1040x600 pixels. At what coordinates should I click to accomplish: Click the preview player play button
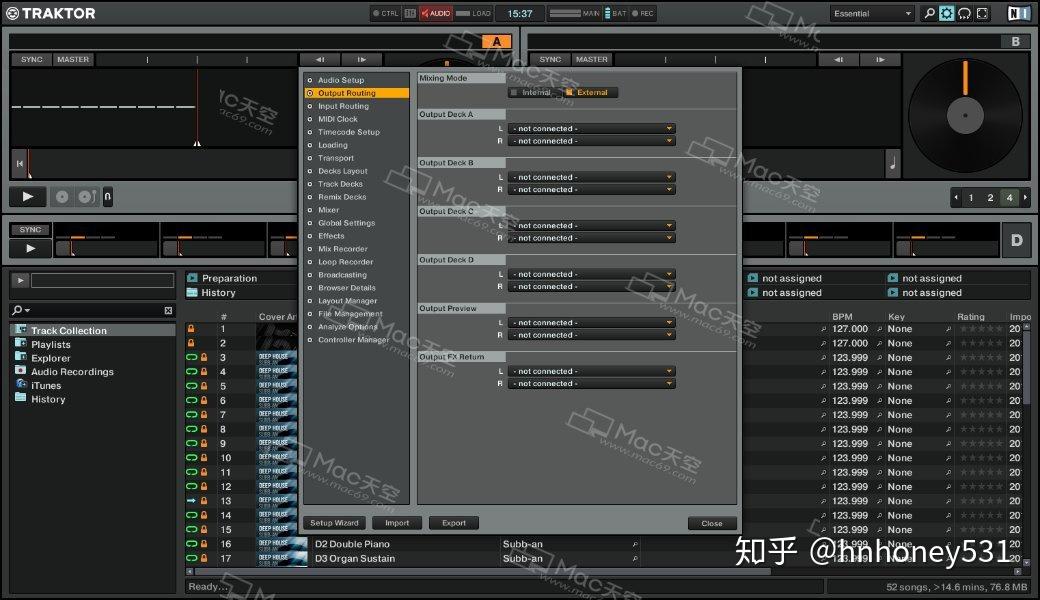20,280
